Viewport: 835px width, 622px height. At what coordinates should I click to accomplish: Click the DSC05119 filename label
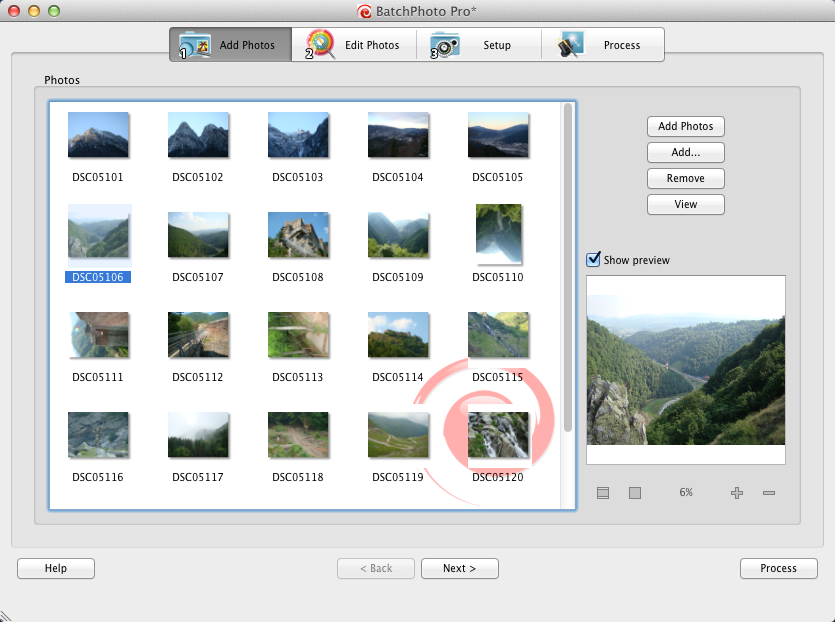click(398, 478)
